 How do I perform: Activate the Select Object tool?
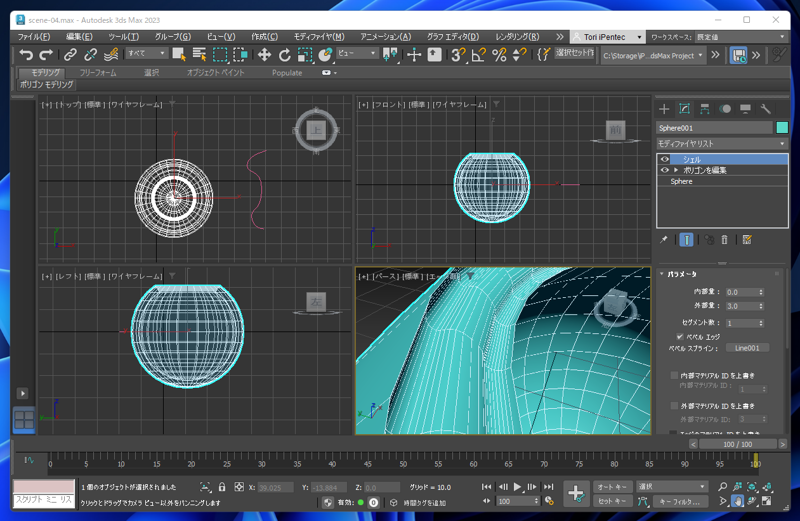179,54
